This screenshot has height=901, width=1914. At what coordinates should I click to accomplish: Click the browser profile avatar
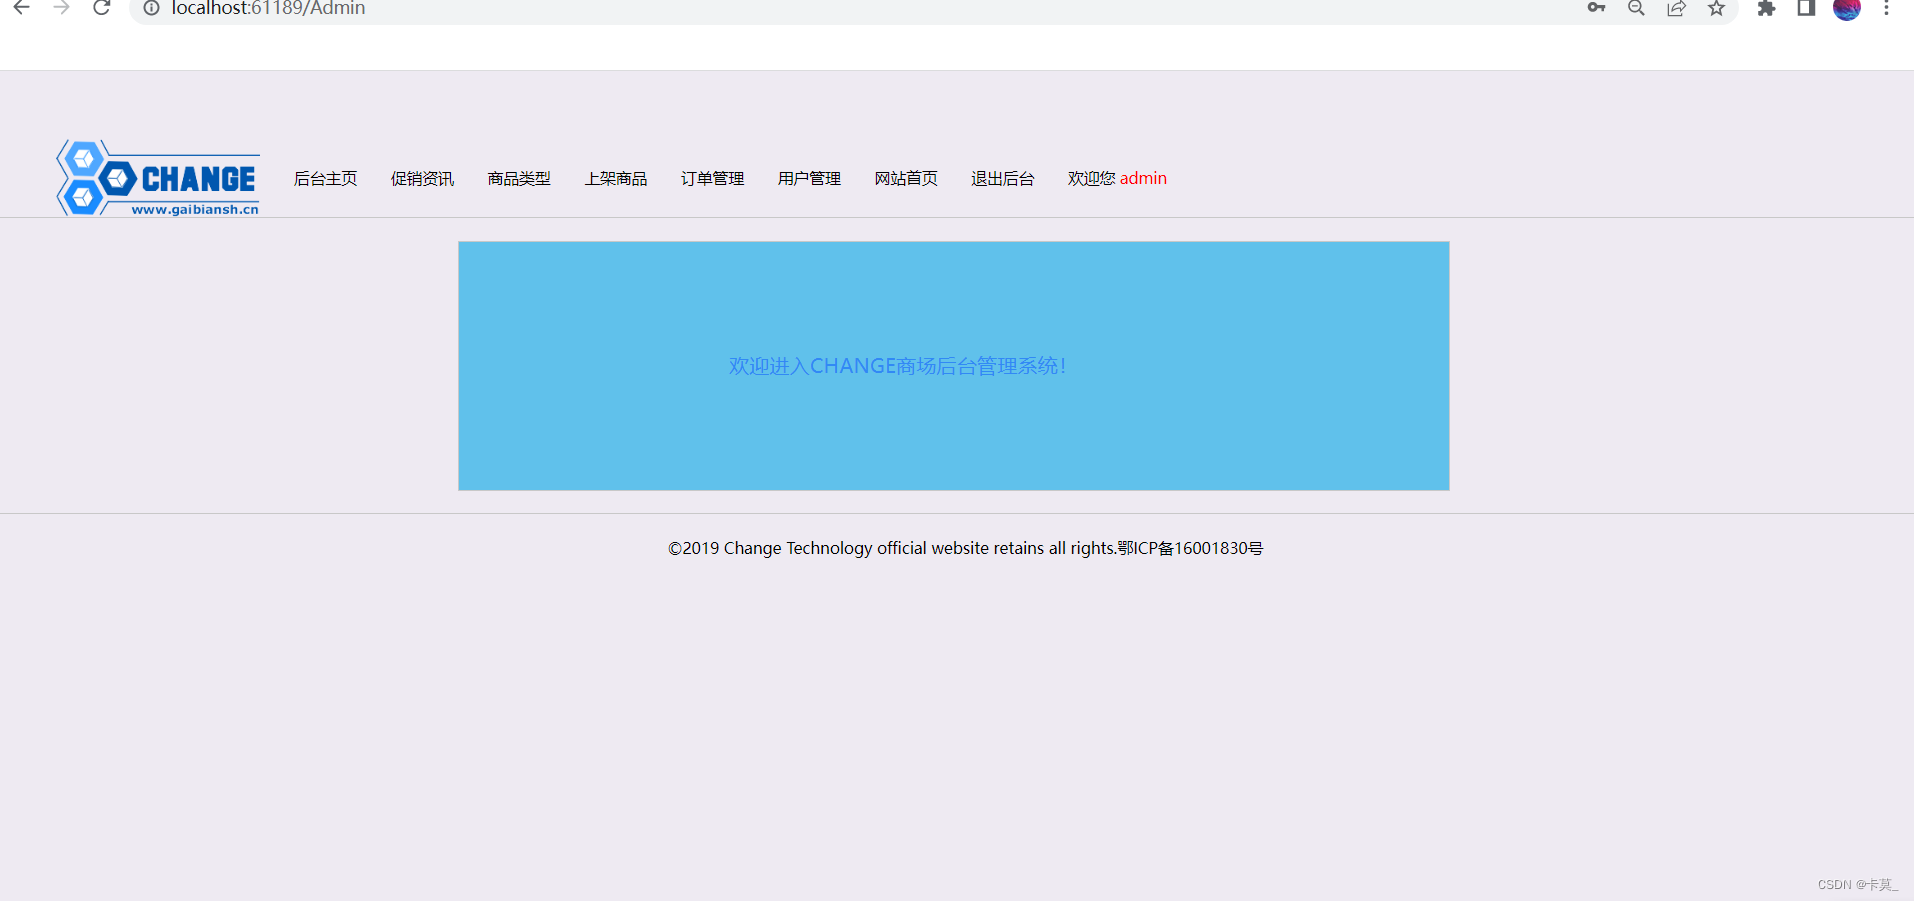tap(1848, 11)
